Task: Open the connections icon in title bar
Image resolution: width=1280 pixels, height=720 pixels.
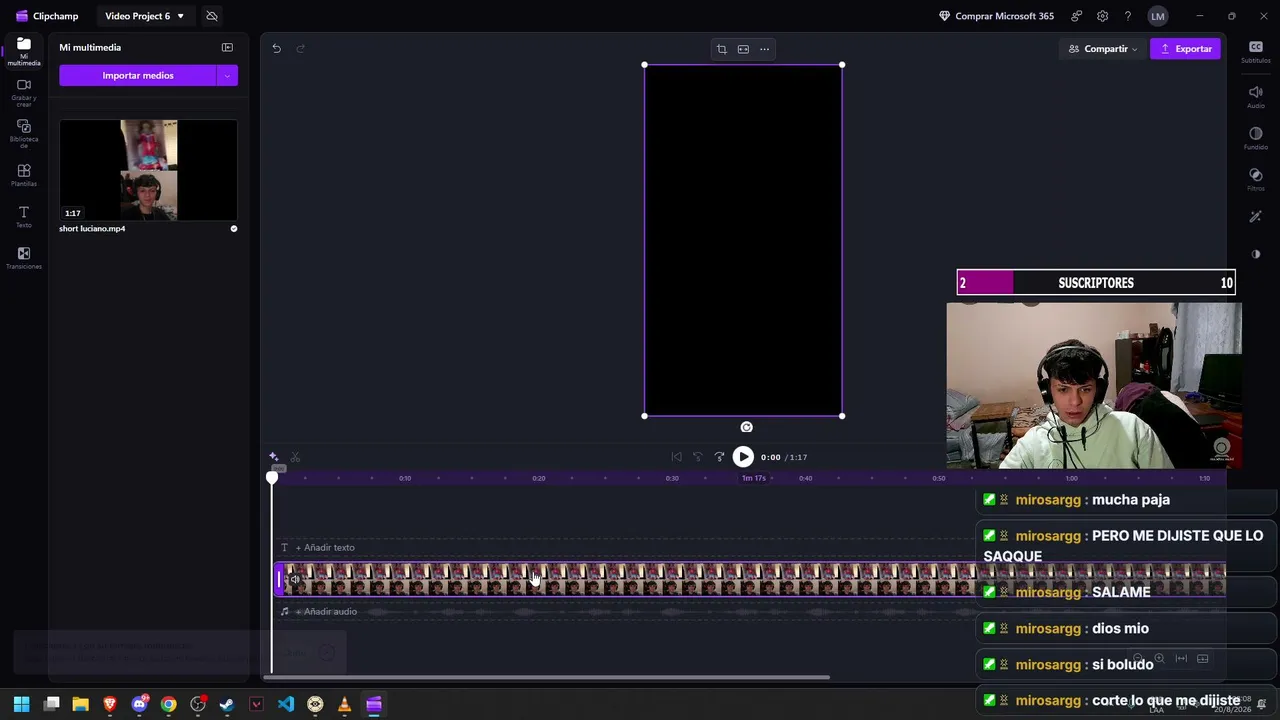Action: 1076,16
